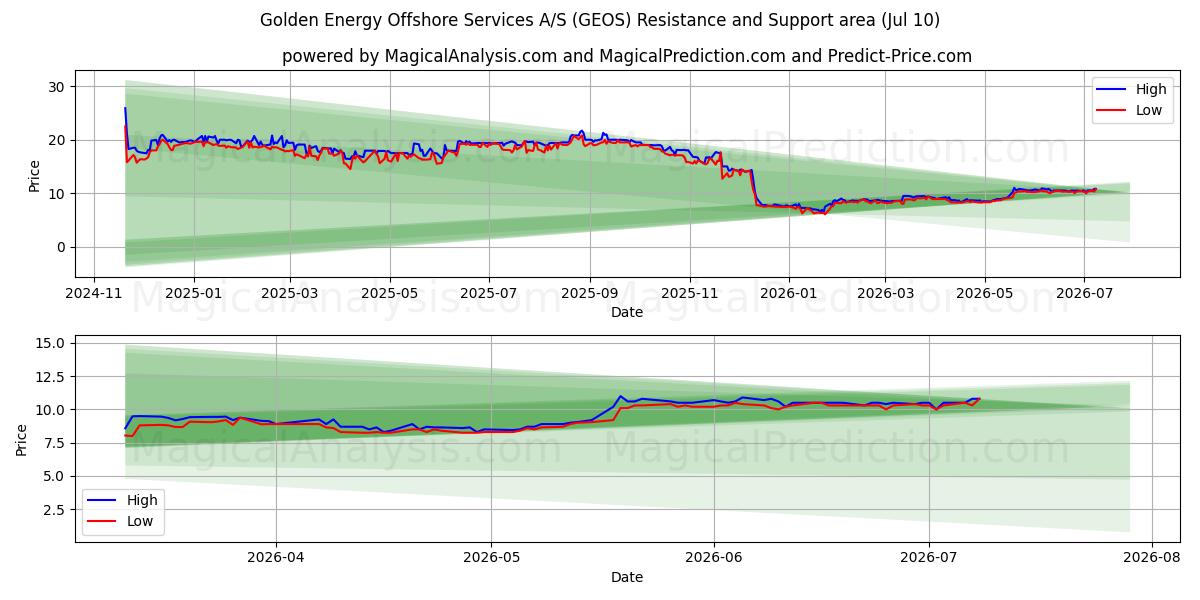Click the top chart y-axis value '20'
The height and width of the screenshot is (600, 1200).
click(x=58, y=140)
